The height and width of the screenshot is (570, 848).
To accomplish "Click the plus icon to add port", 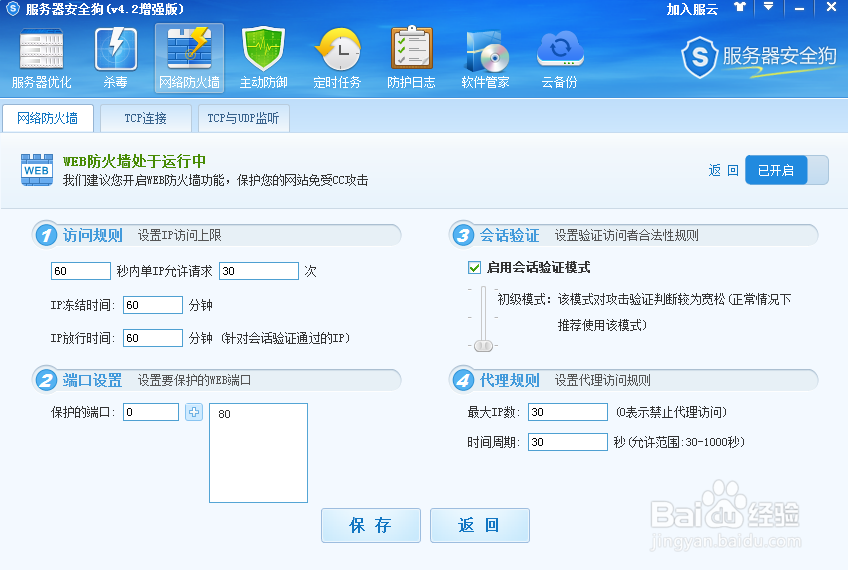I will [194, 412].
